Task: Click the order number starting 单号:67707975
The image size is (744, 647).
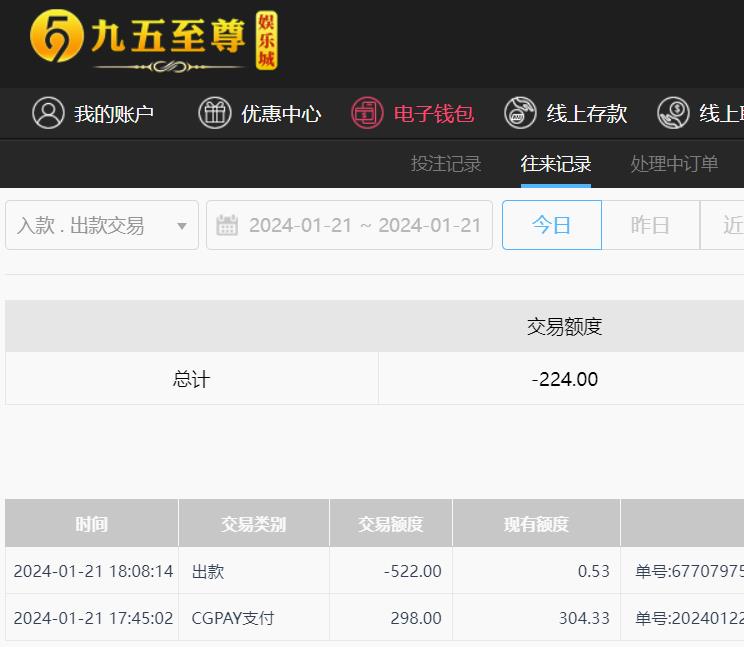Action: click(689, 571)
